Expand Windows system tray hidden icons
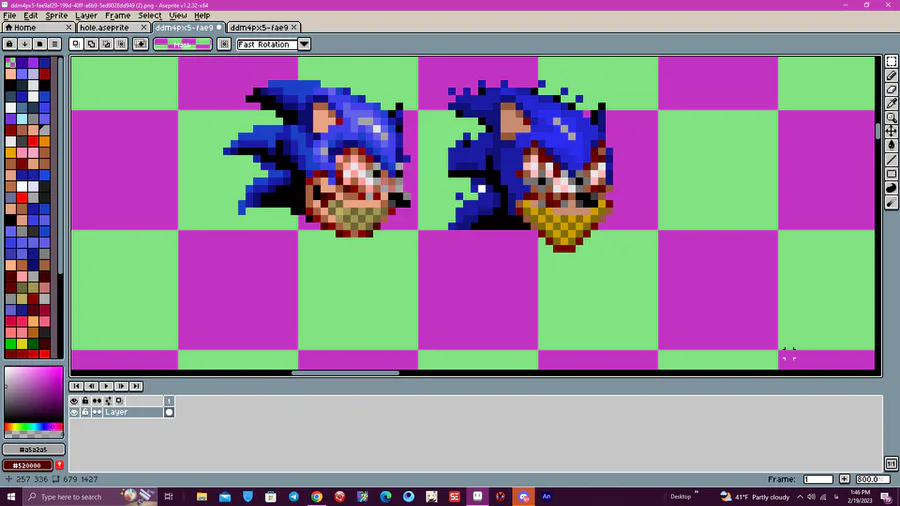Viewport: 900px width, 506px height. (800, 497)
